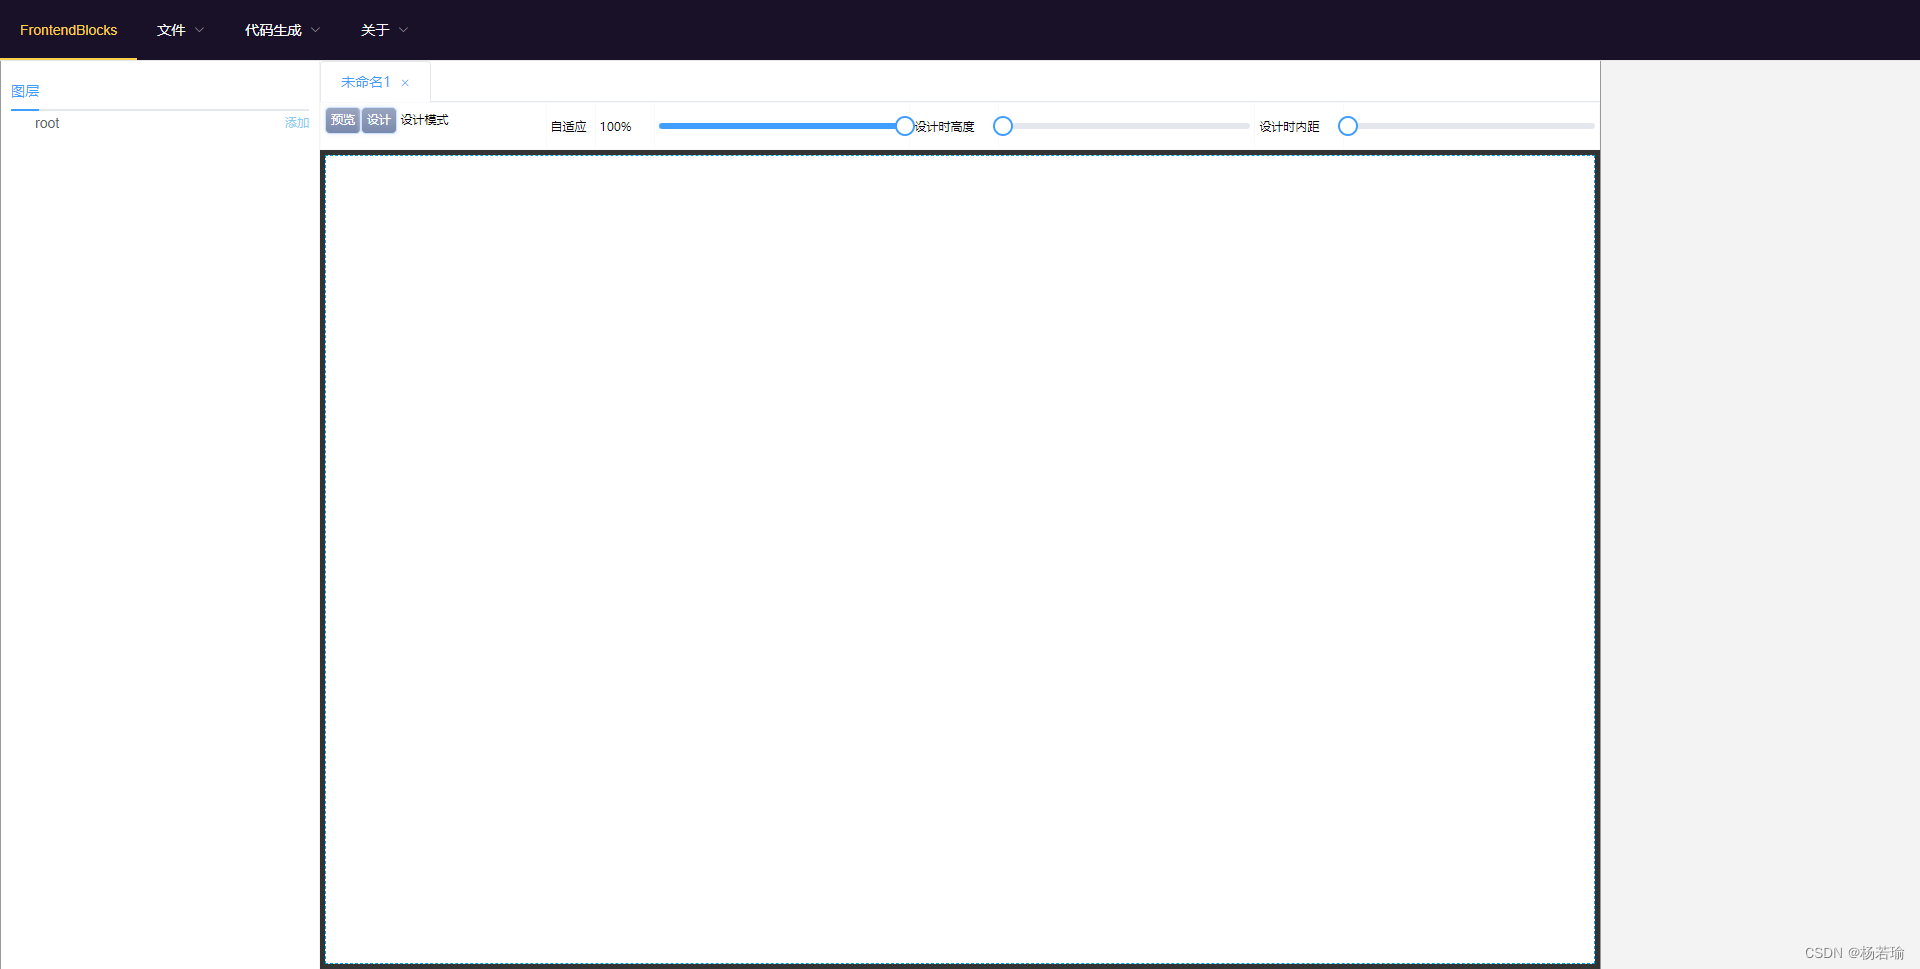This screenshot has width=1920, height=969.
Task: Click the 设计时高度 slider handle
Action: click(1003, 126)
